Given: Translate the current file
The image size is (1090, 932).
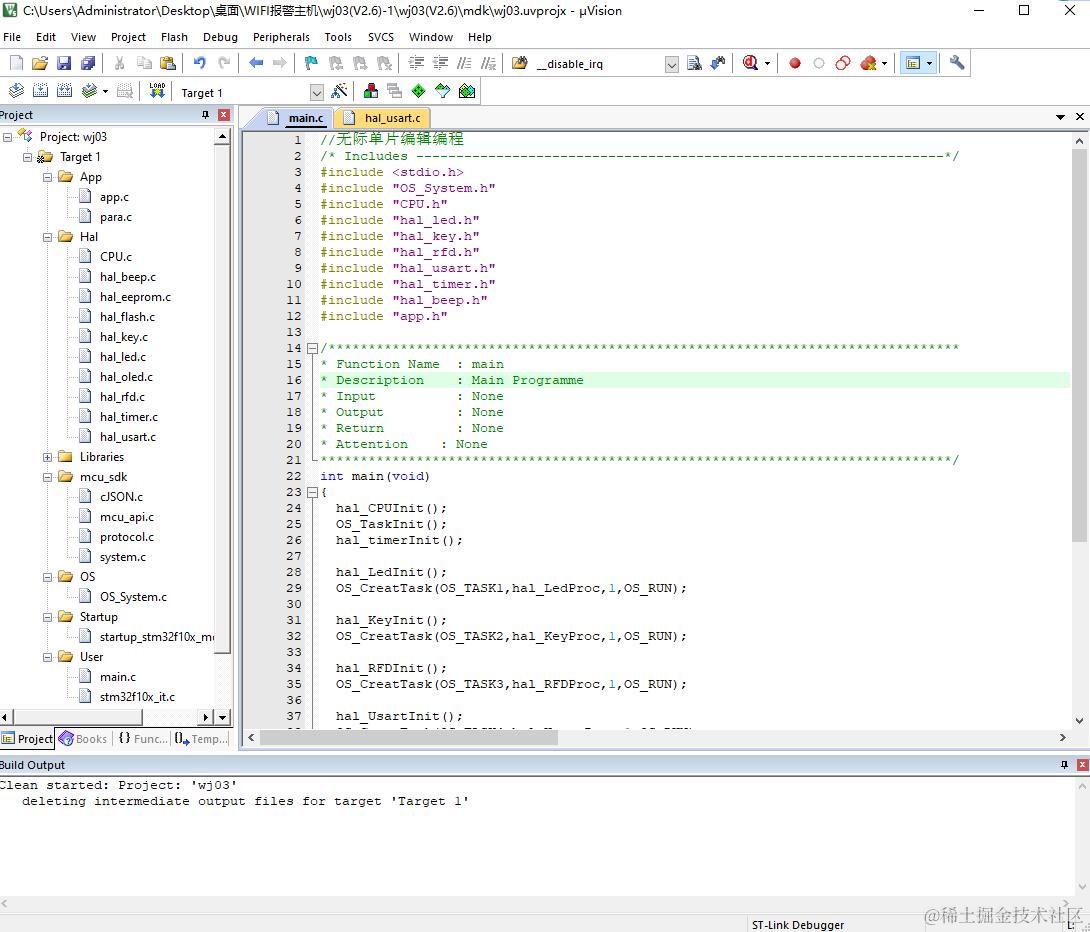Looking at the screenshot, I should 16,90.
